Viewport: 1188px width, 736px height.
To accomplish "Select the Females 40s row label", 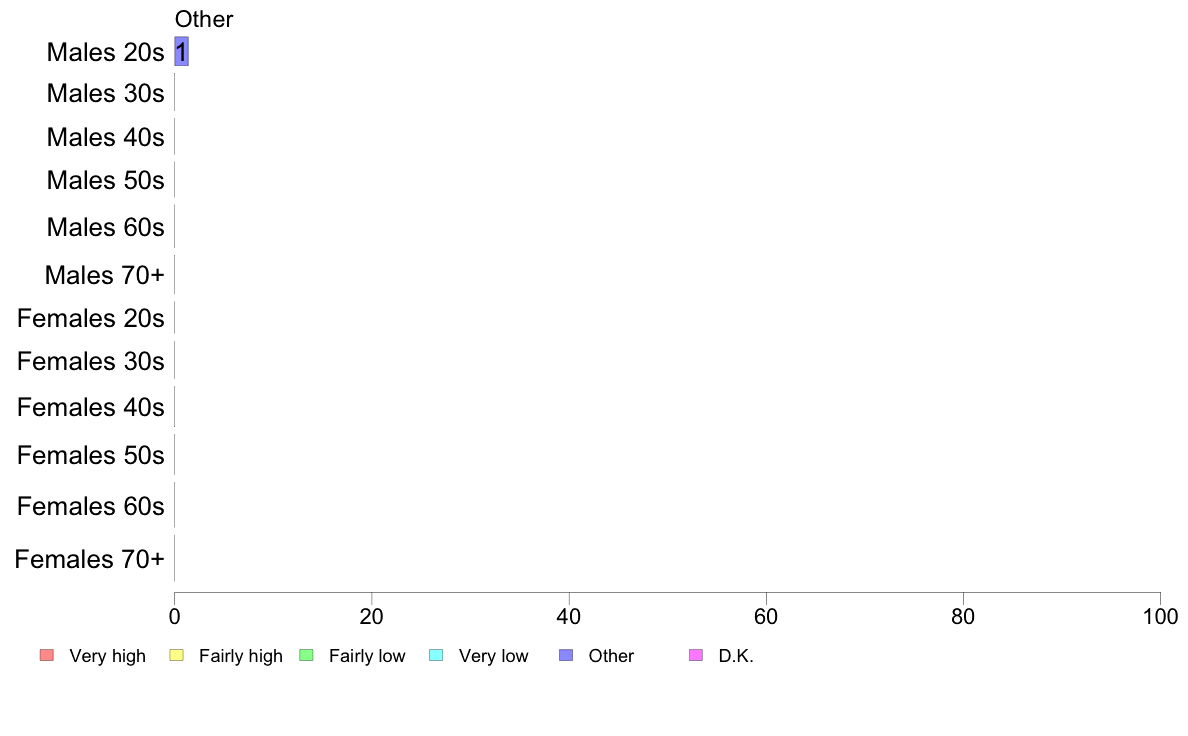I will click(91, 407).
